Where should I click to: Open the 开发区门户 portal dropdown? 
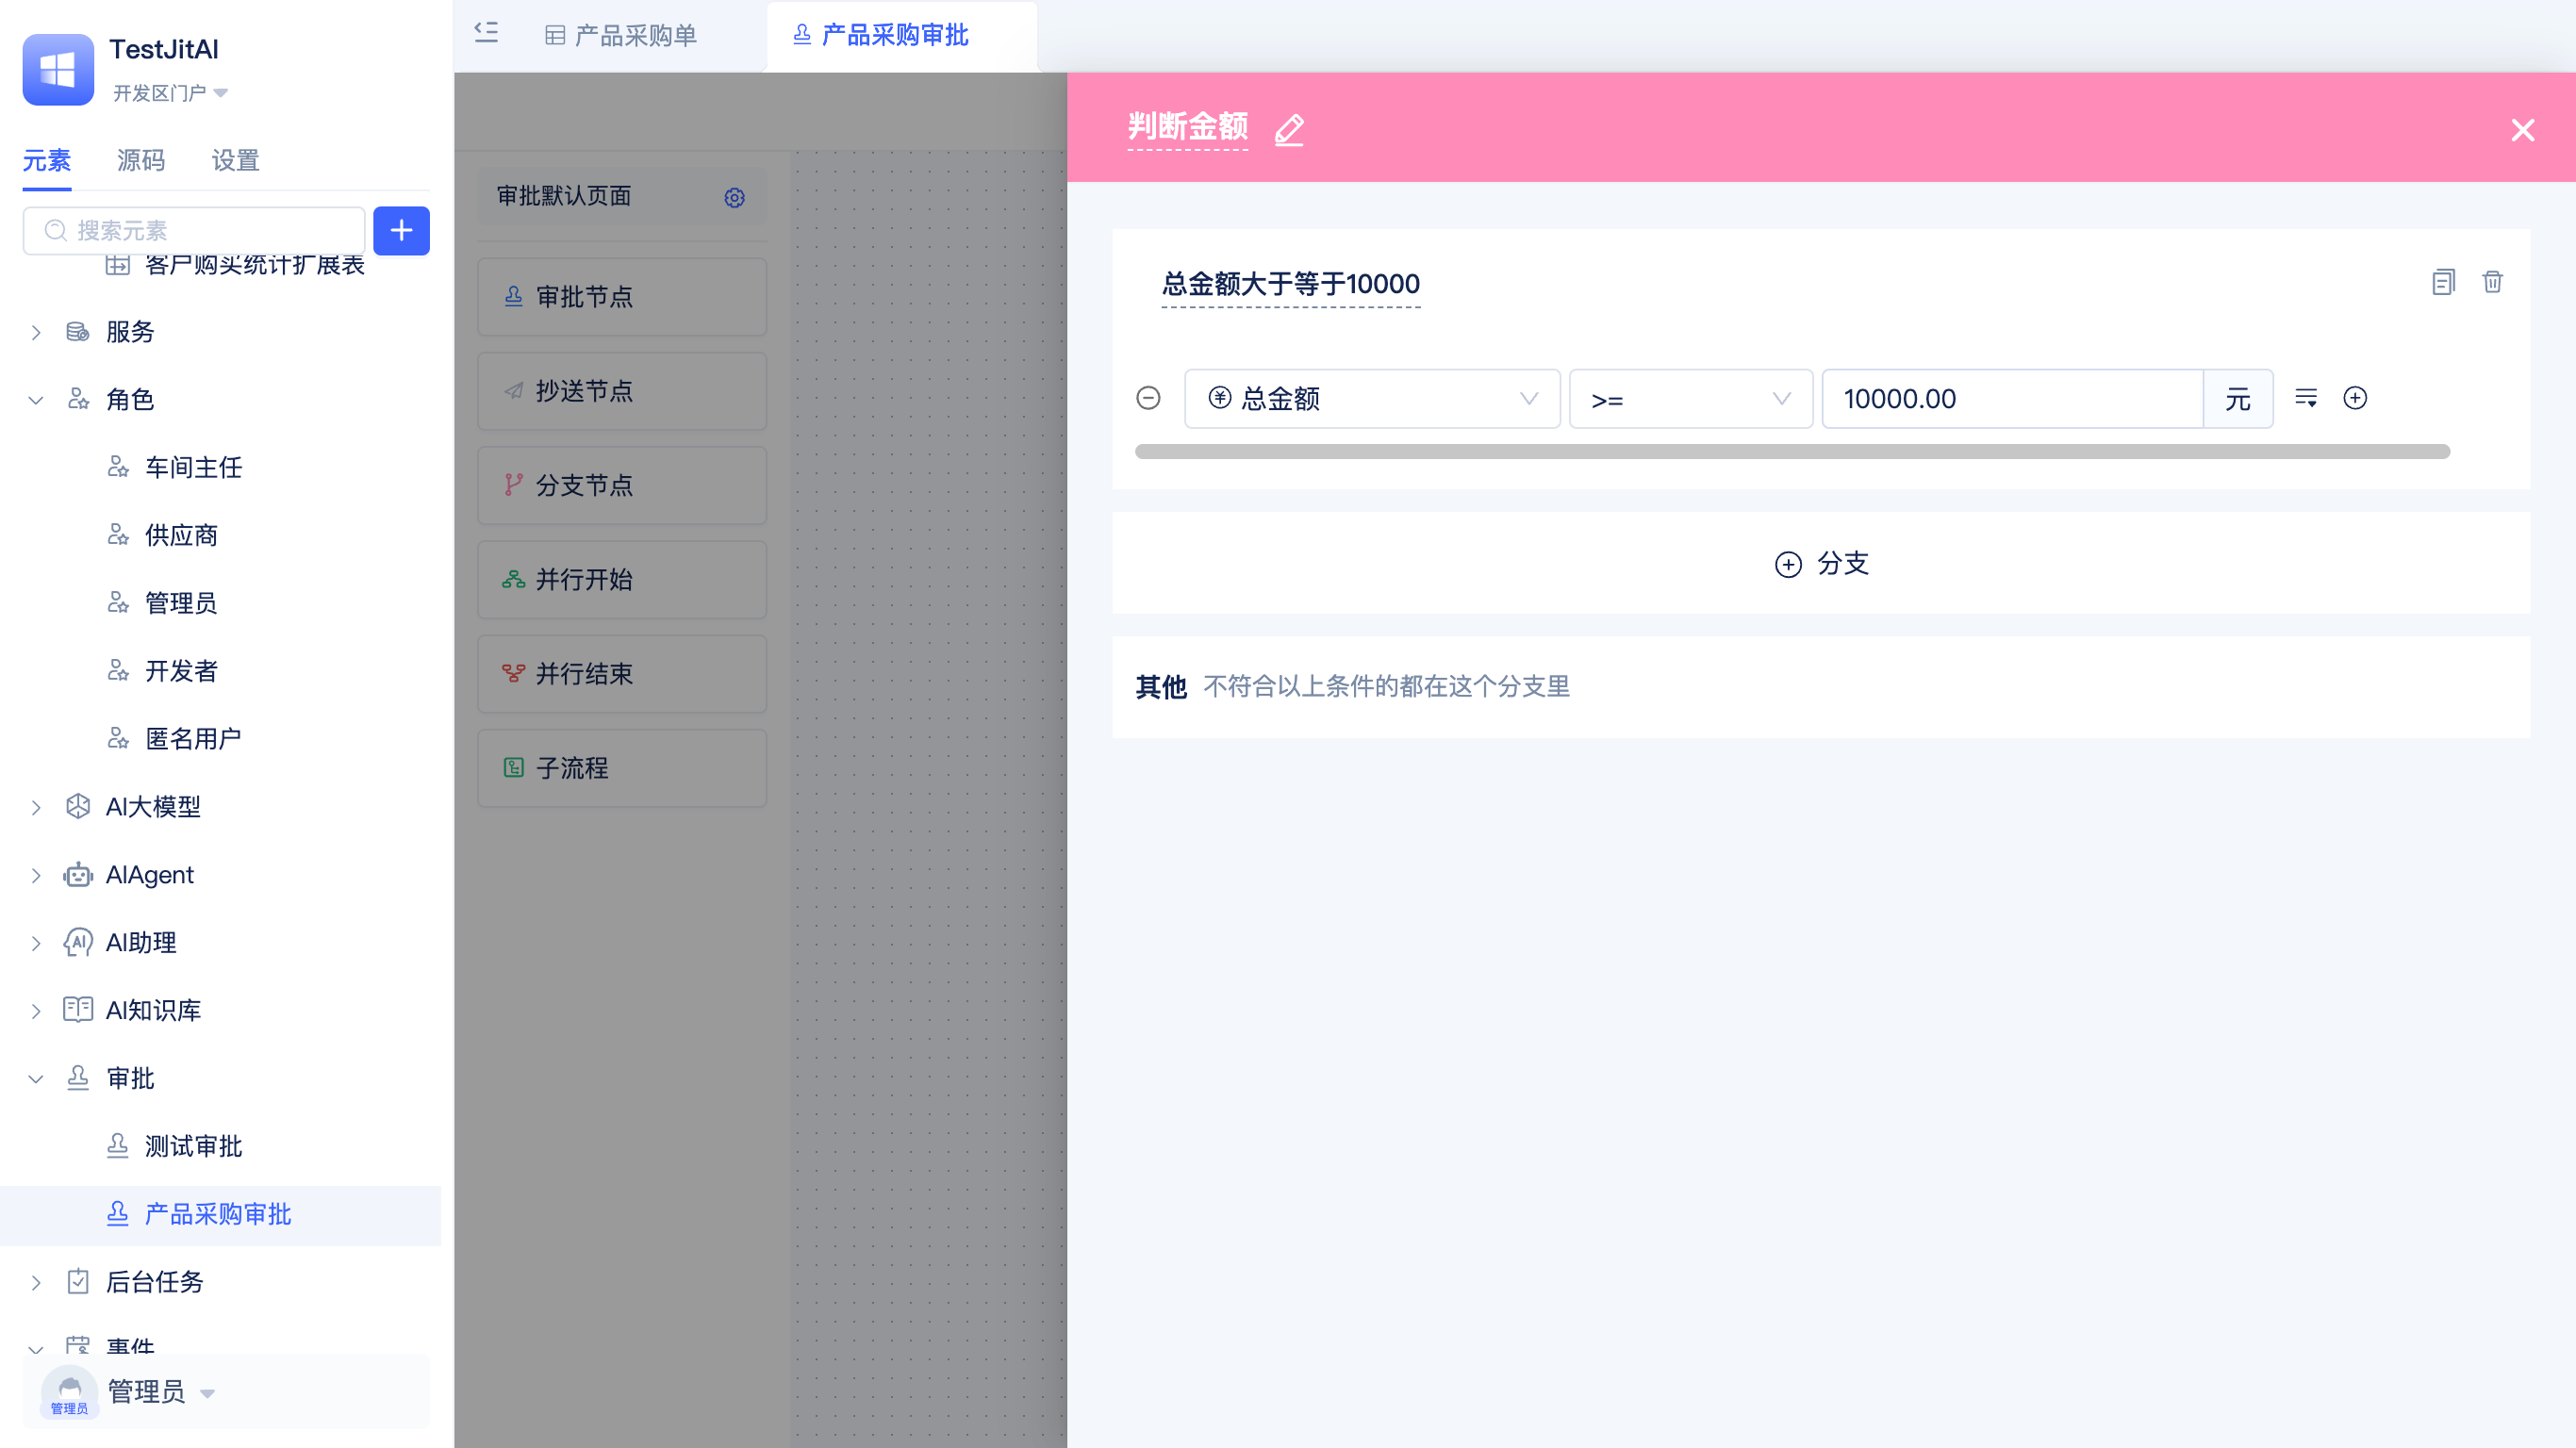[170, 93]
